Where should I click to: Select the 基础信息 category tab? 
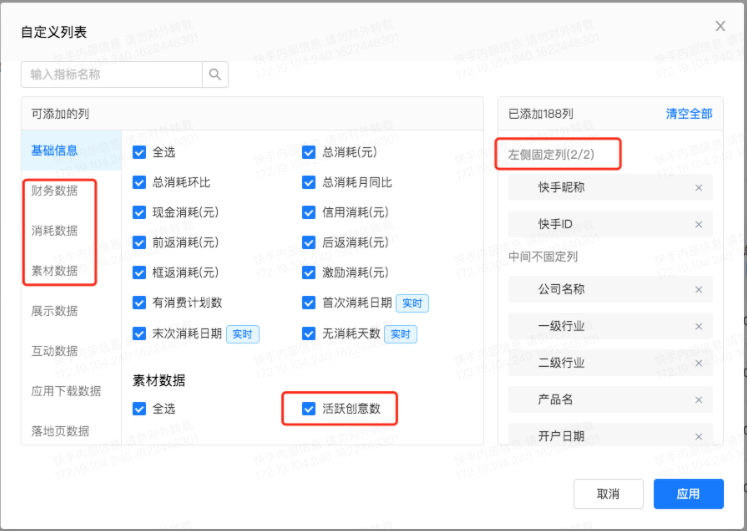coord(71,150)
